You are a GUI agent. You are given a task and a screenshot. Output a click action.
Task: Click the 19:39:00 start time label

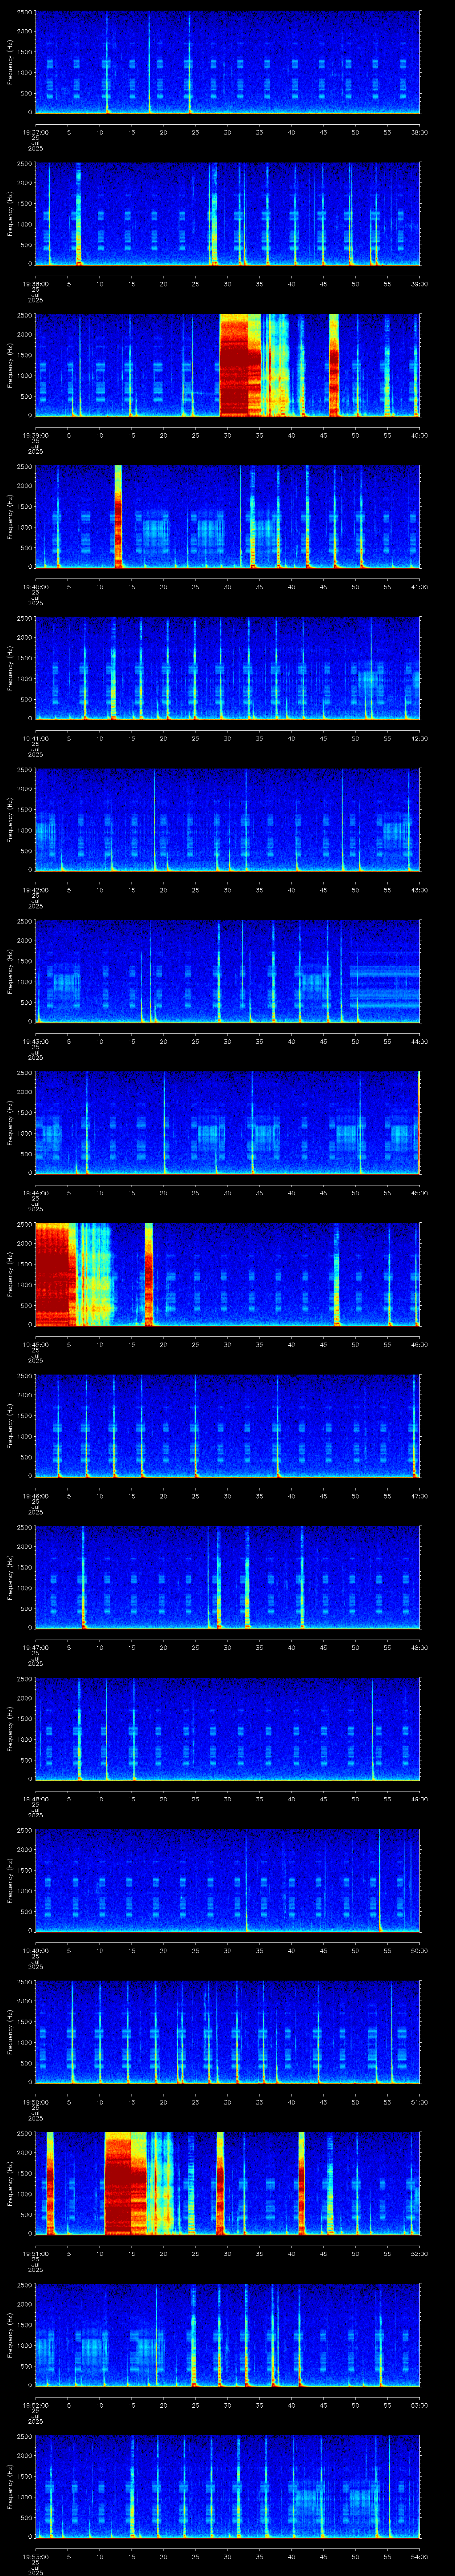35,435
